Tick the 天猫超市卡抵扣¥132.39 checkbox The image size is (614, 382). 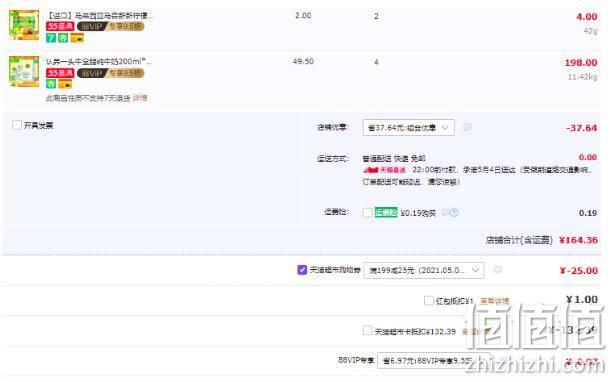(367, 331)
